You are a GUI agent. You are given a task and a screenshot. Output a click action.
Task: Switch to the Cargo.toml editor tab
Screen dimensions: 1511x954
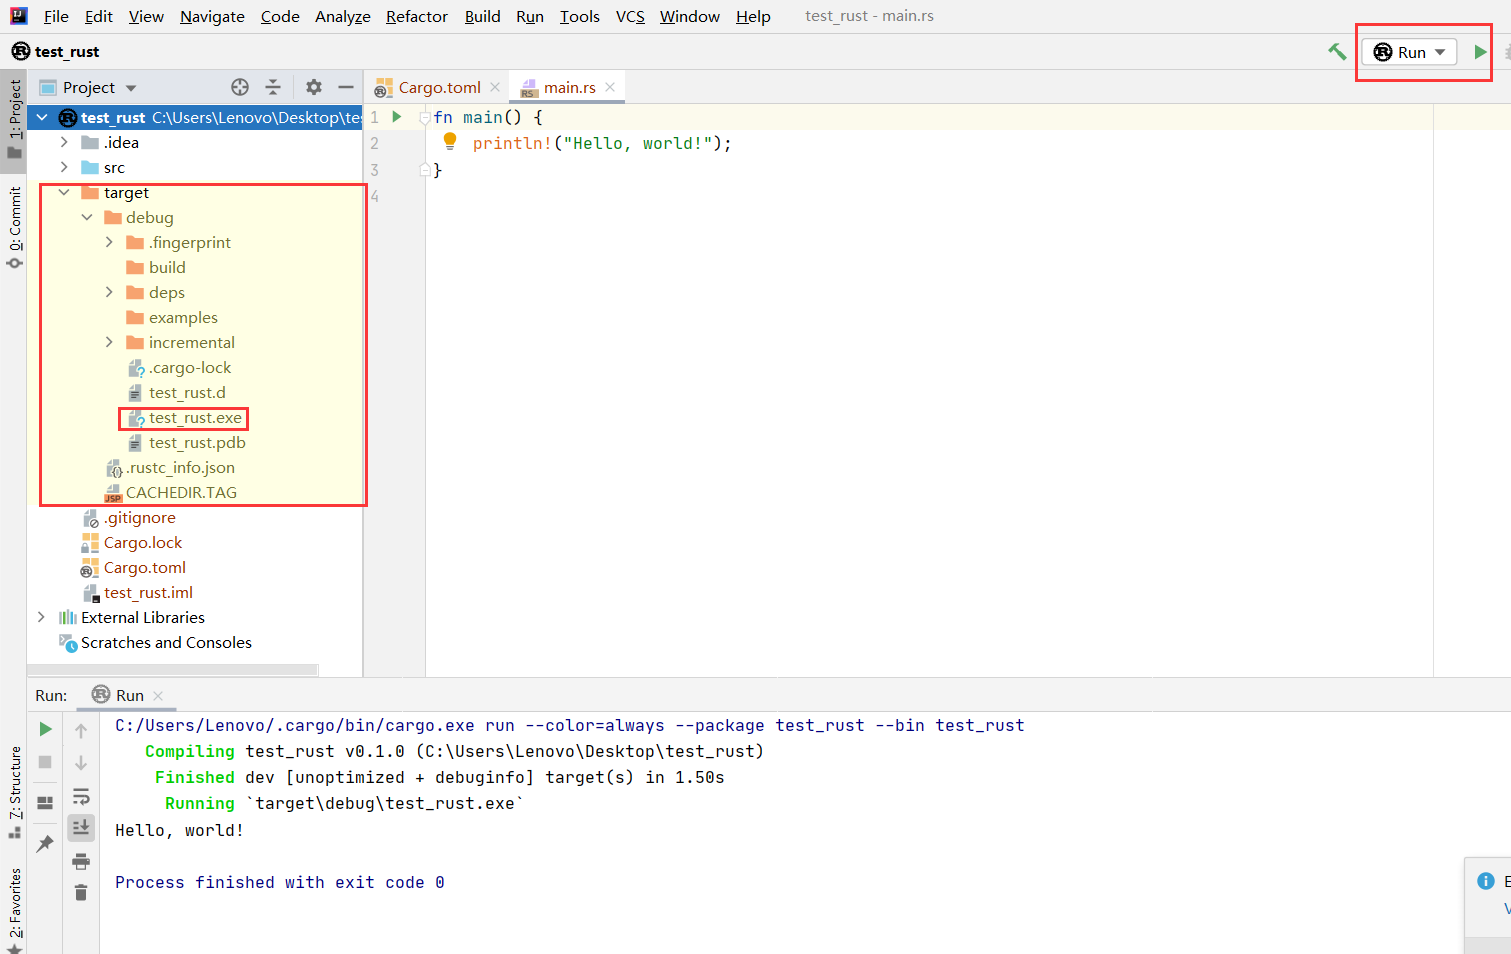438,87
